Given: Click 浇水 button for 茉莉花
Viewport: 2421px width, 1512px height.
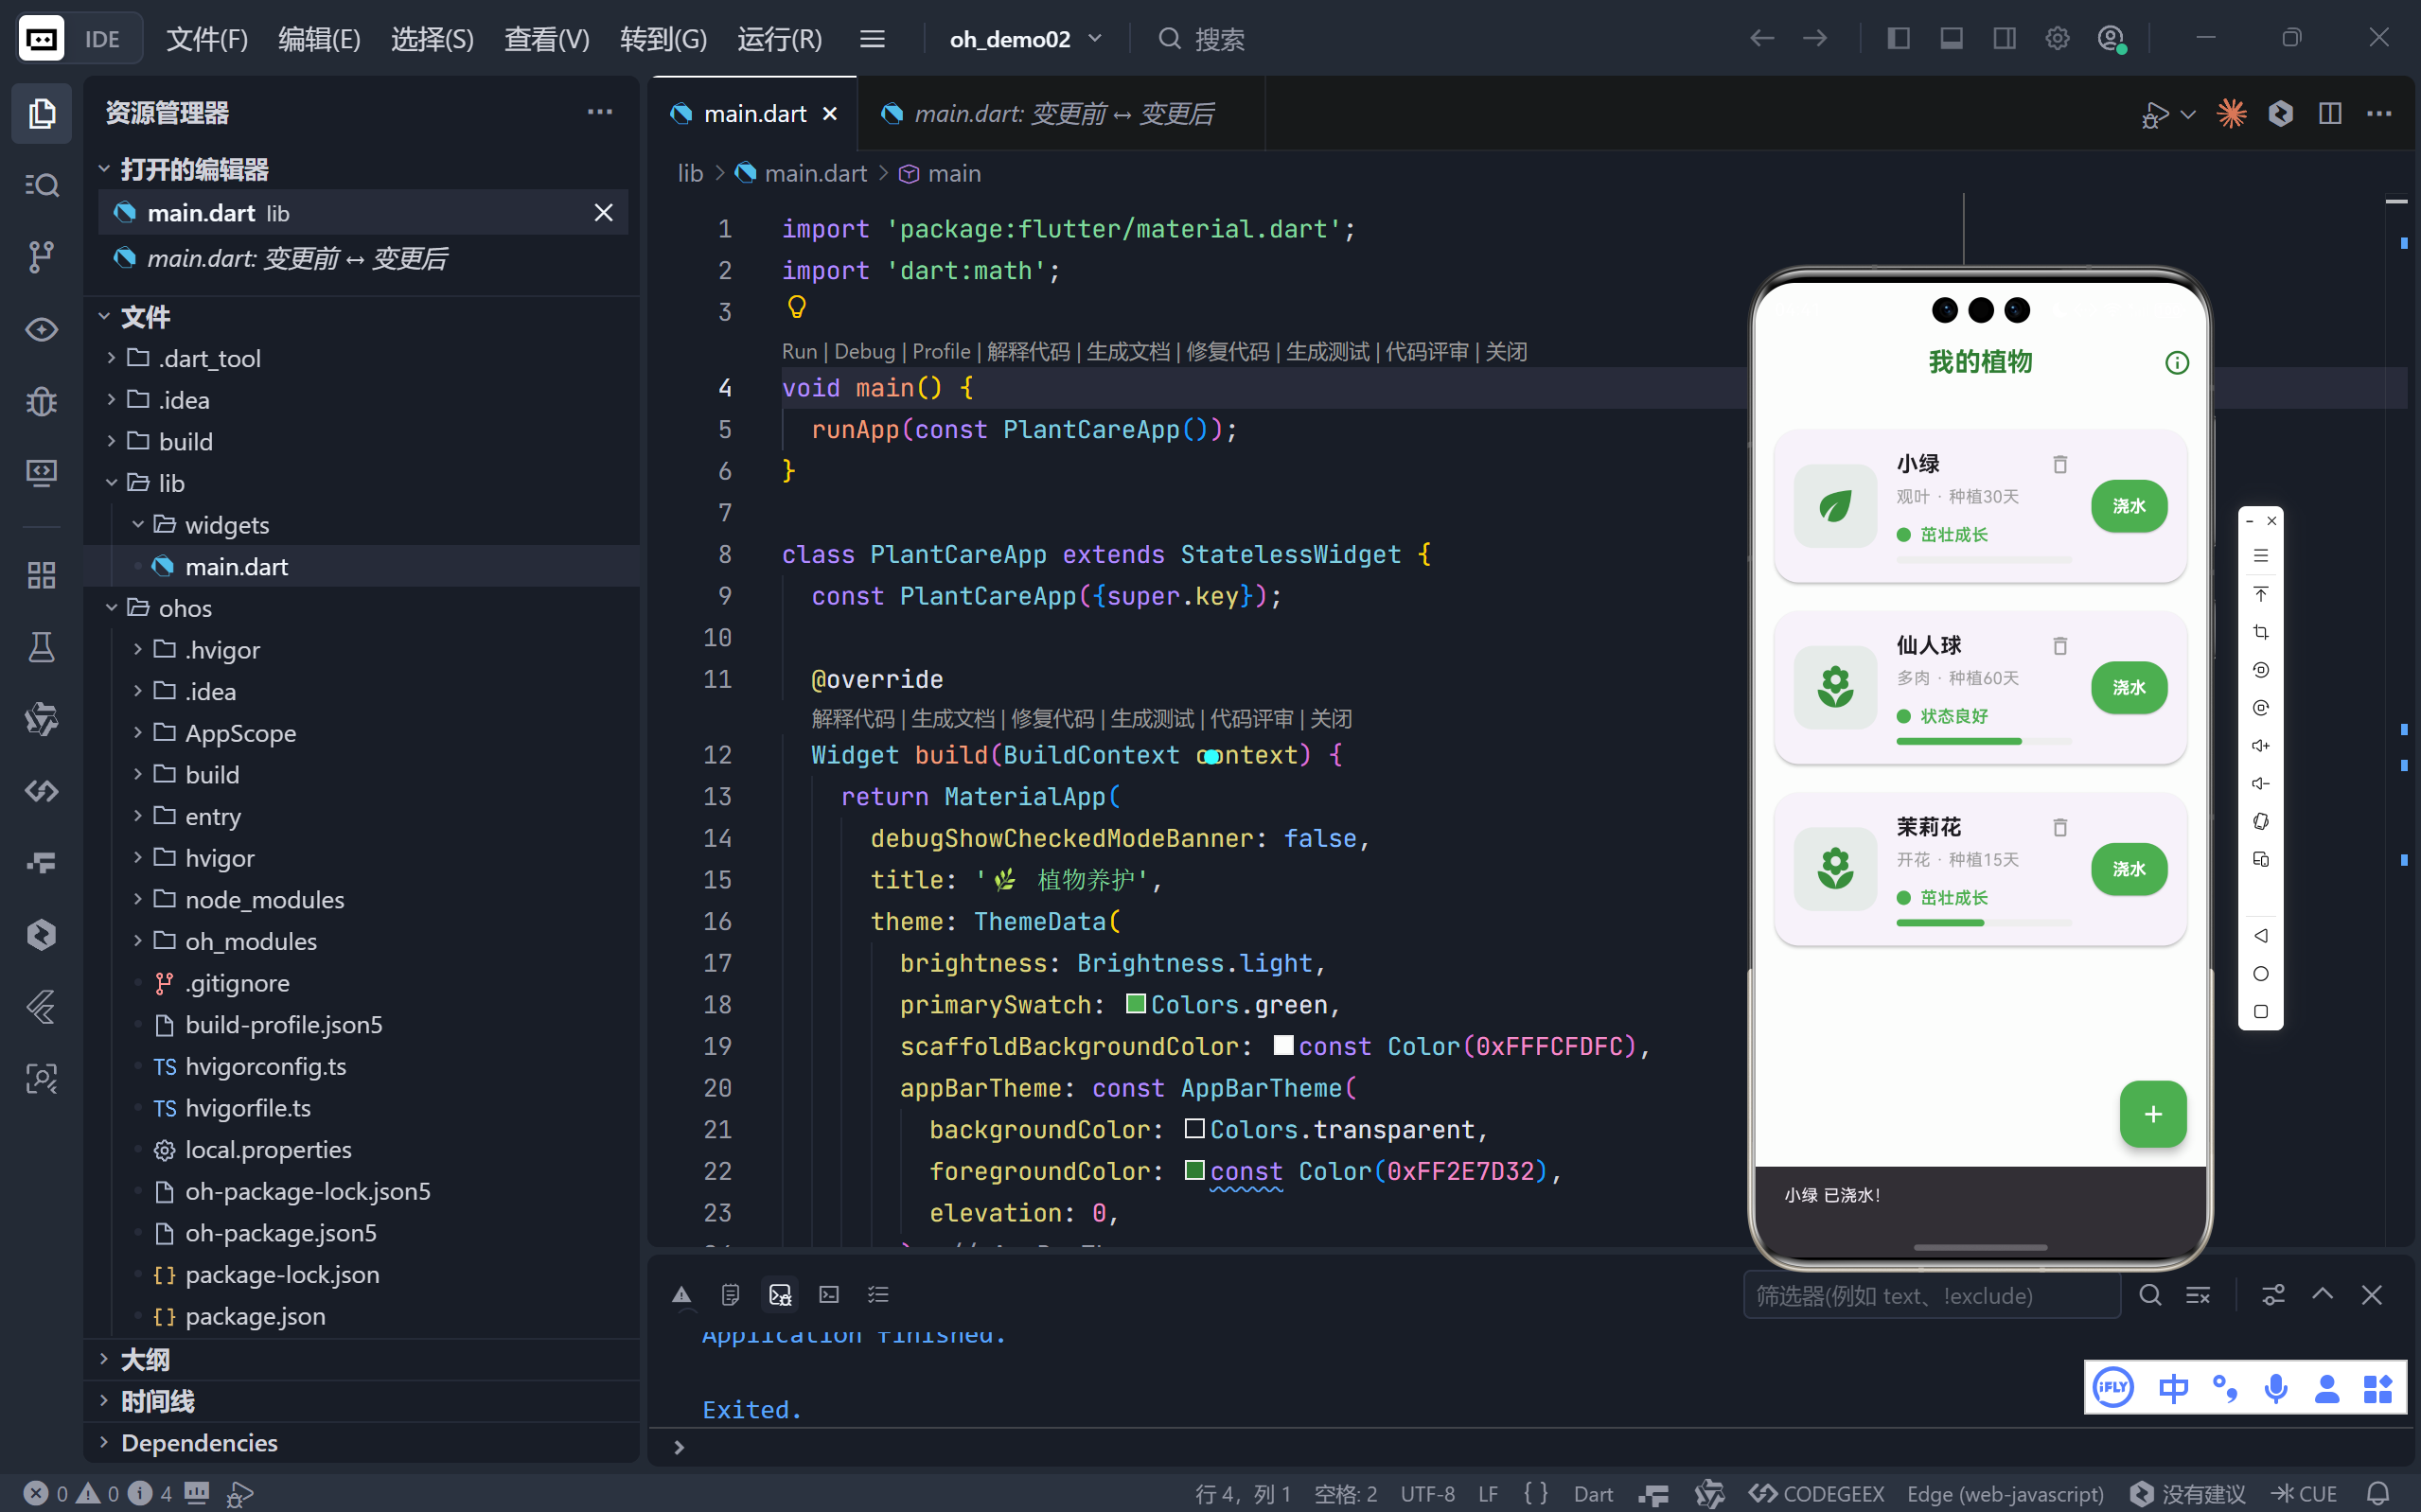Looking at the screenshot, I should pyautogui.click(x=2128, y=869).
